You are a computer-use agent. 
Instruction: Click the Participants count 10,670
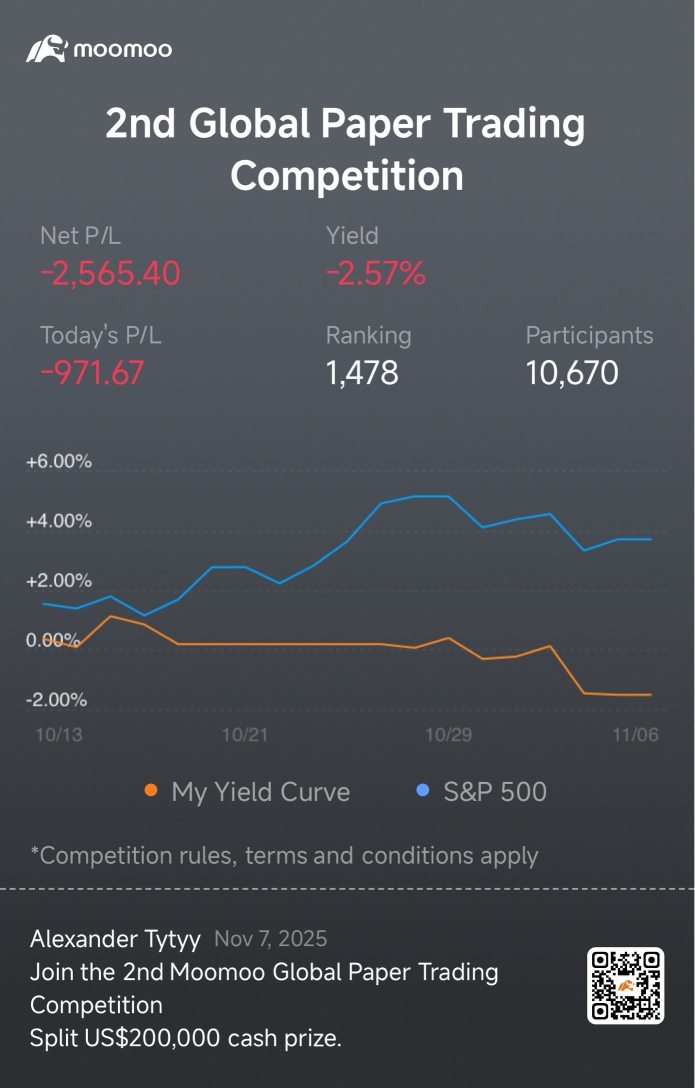click(572, 372)
